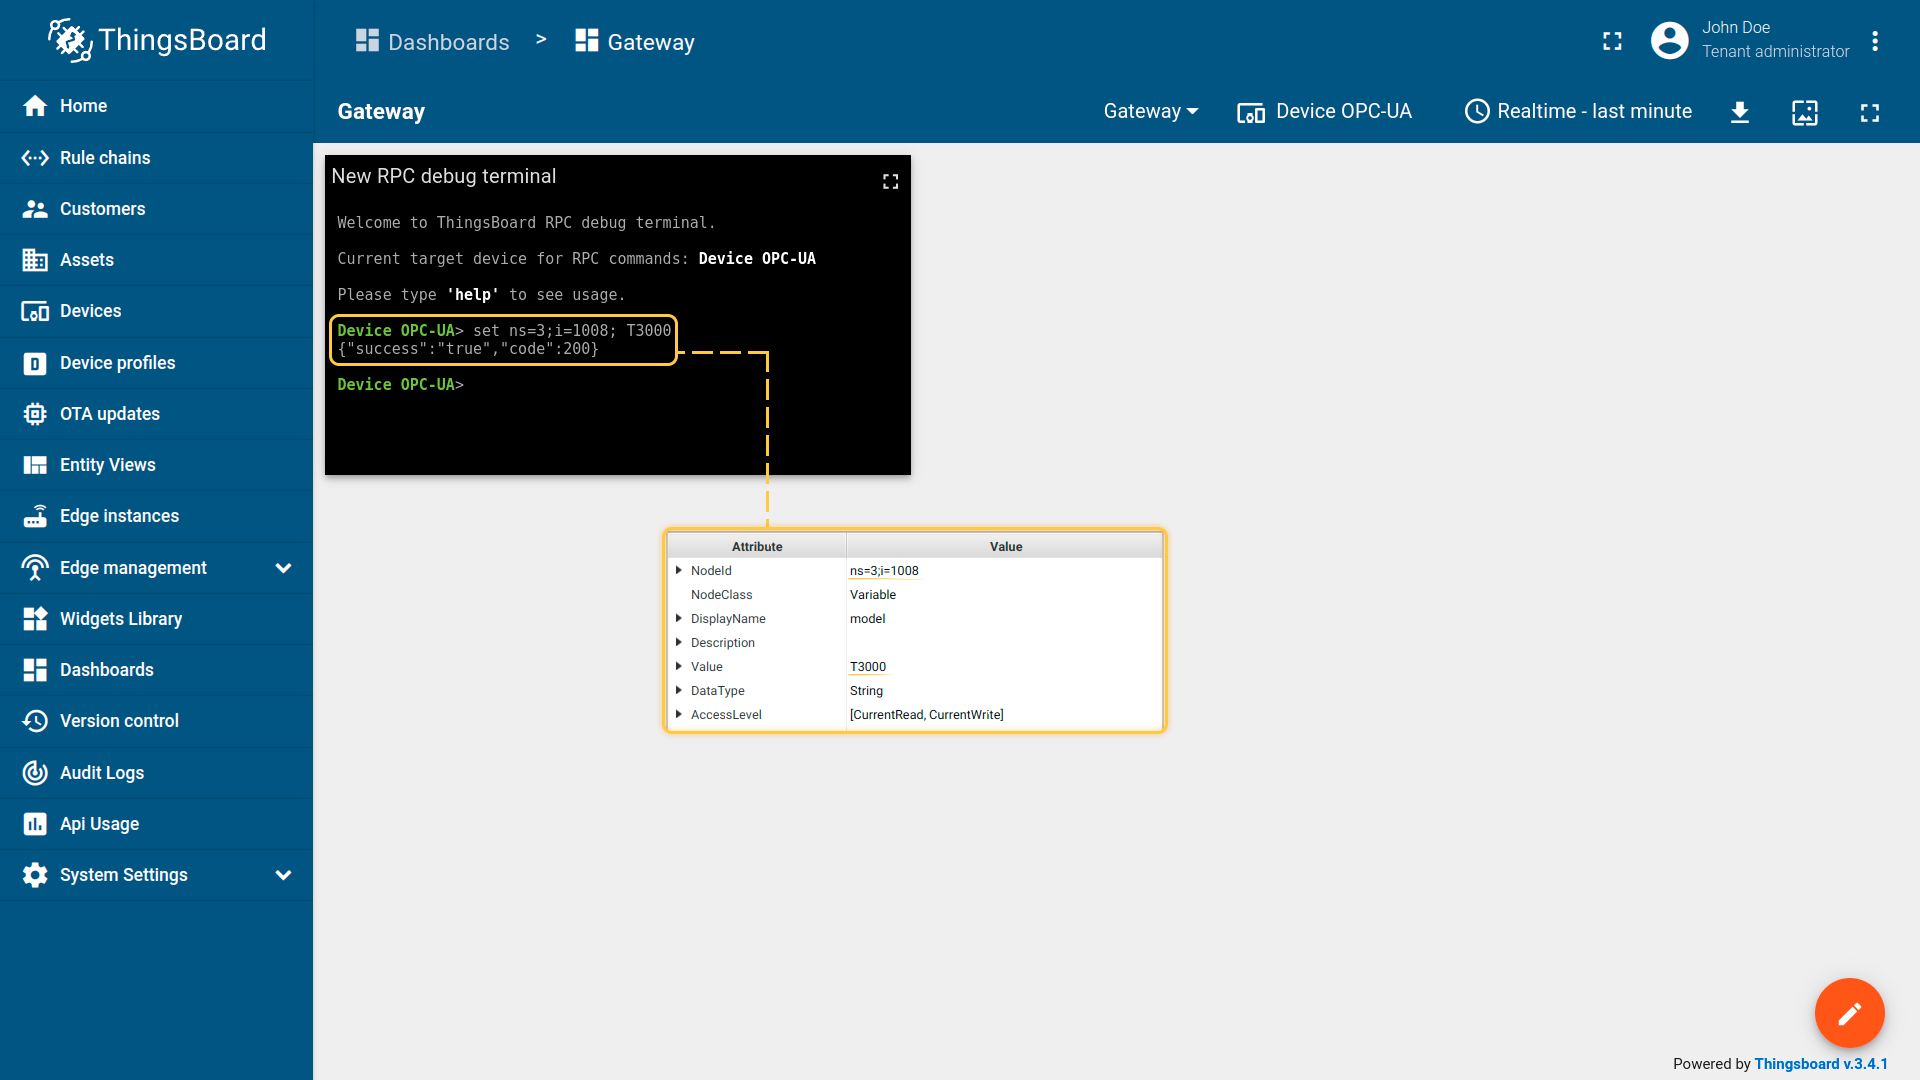1920x1080 pixels.
Task: Click the T3000 value cell
Action: click(868, 667)
